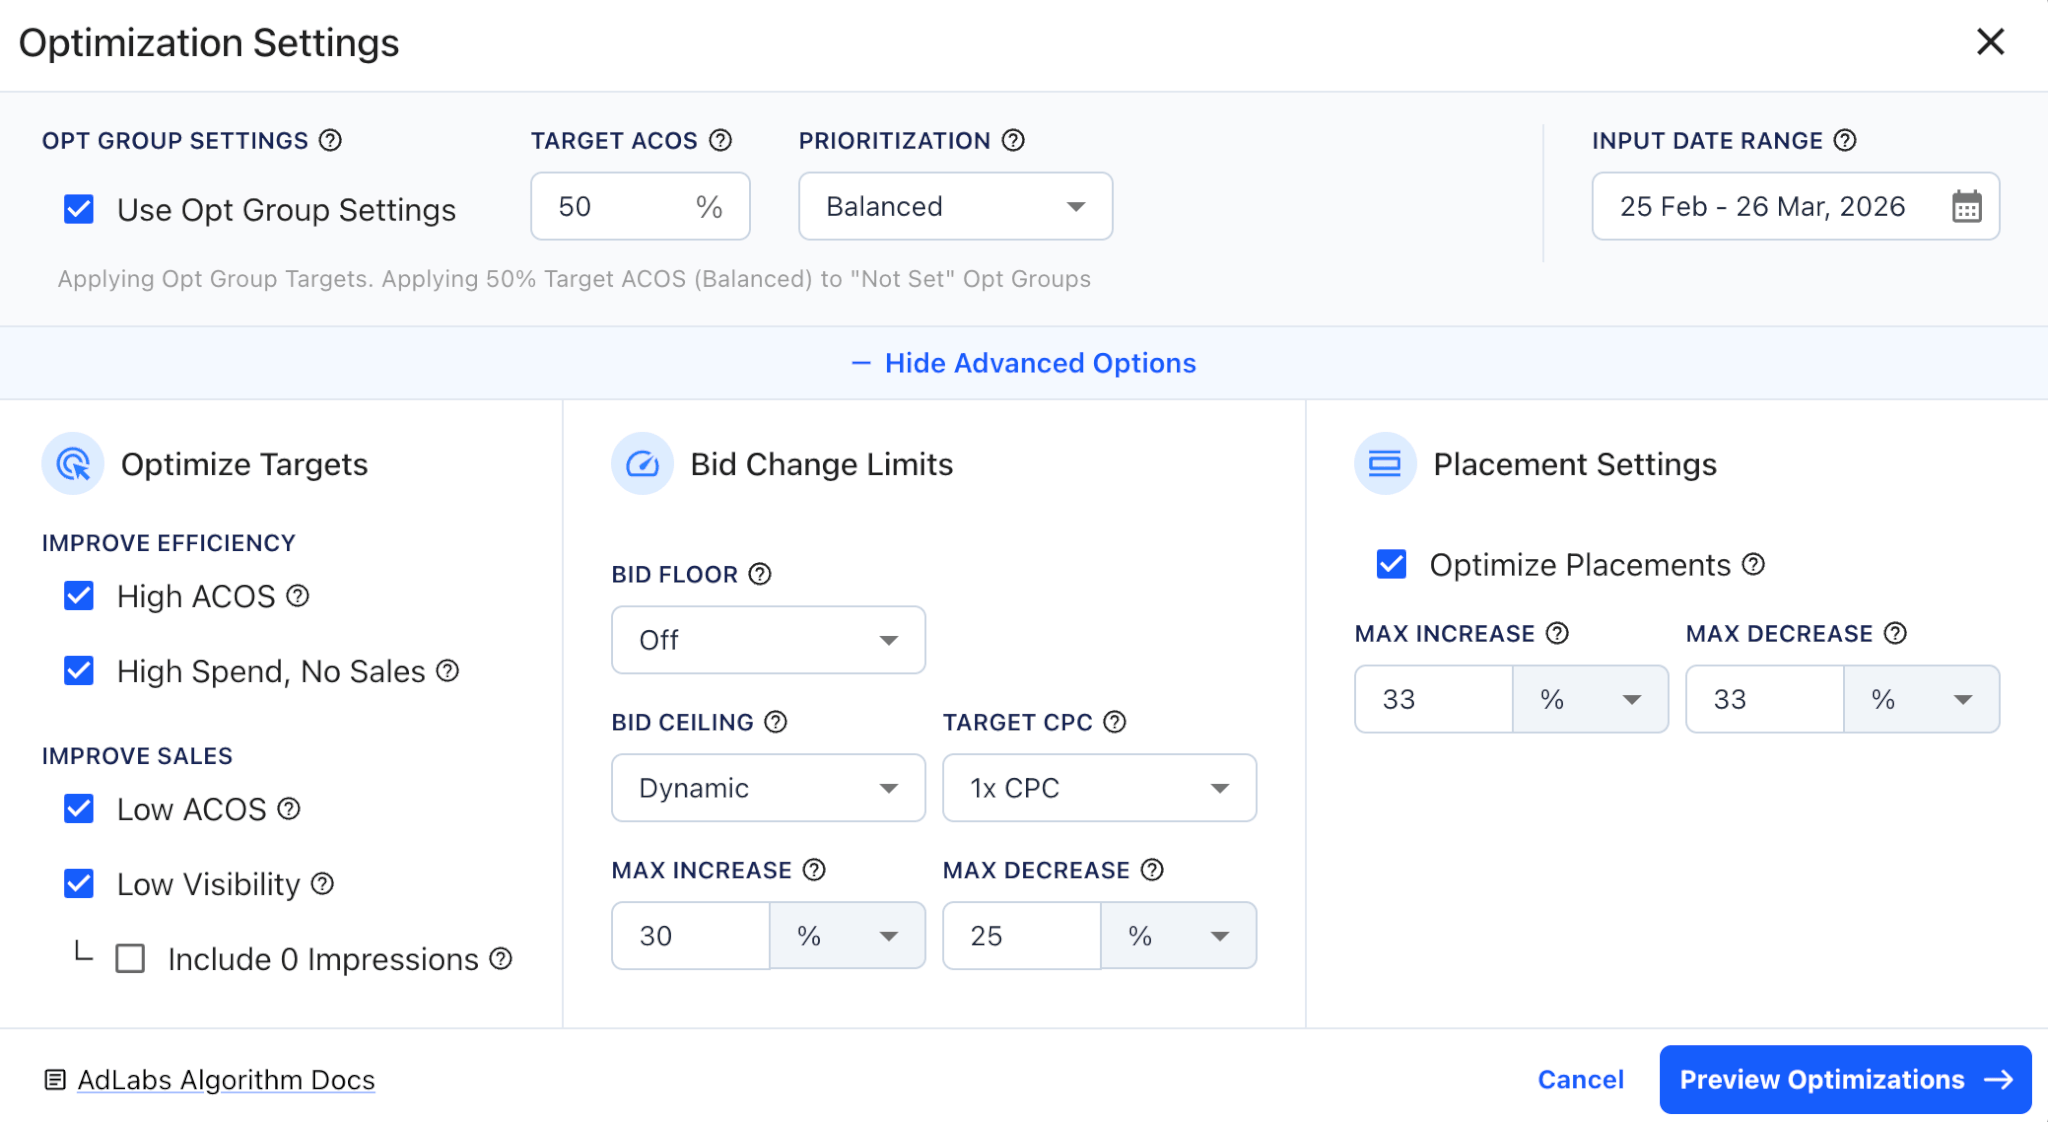Open the Target CPC 1x CPC dropdown
2048x1122 pixels.
pos(1099,788)
